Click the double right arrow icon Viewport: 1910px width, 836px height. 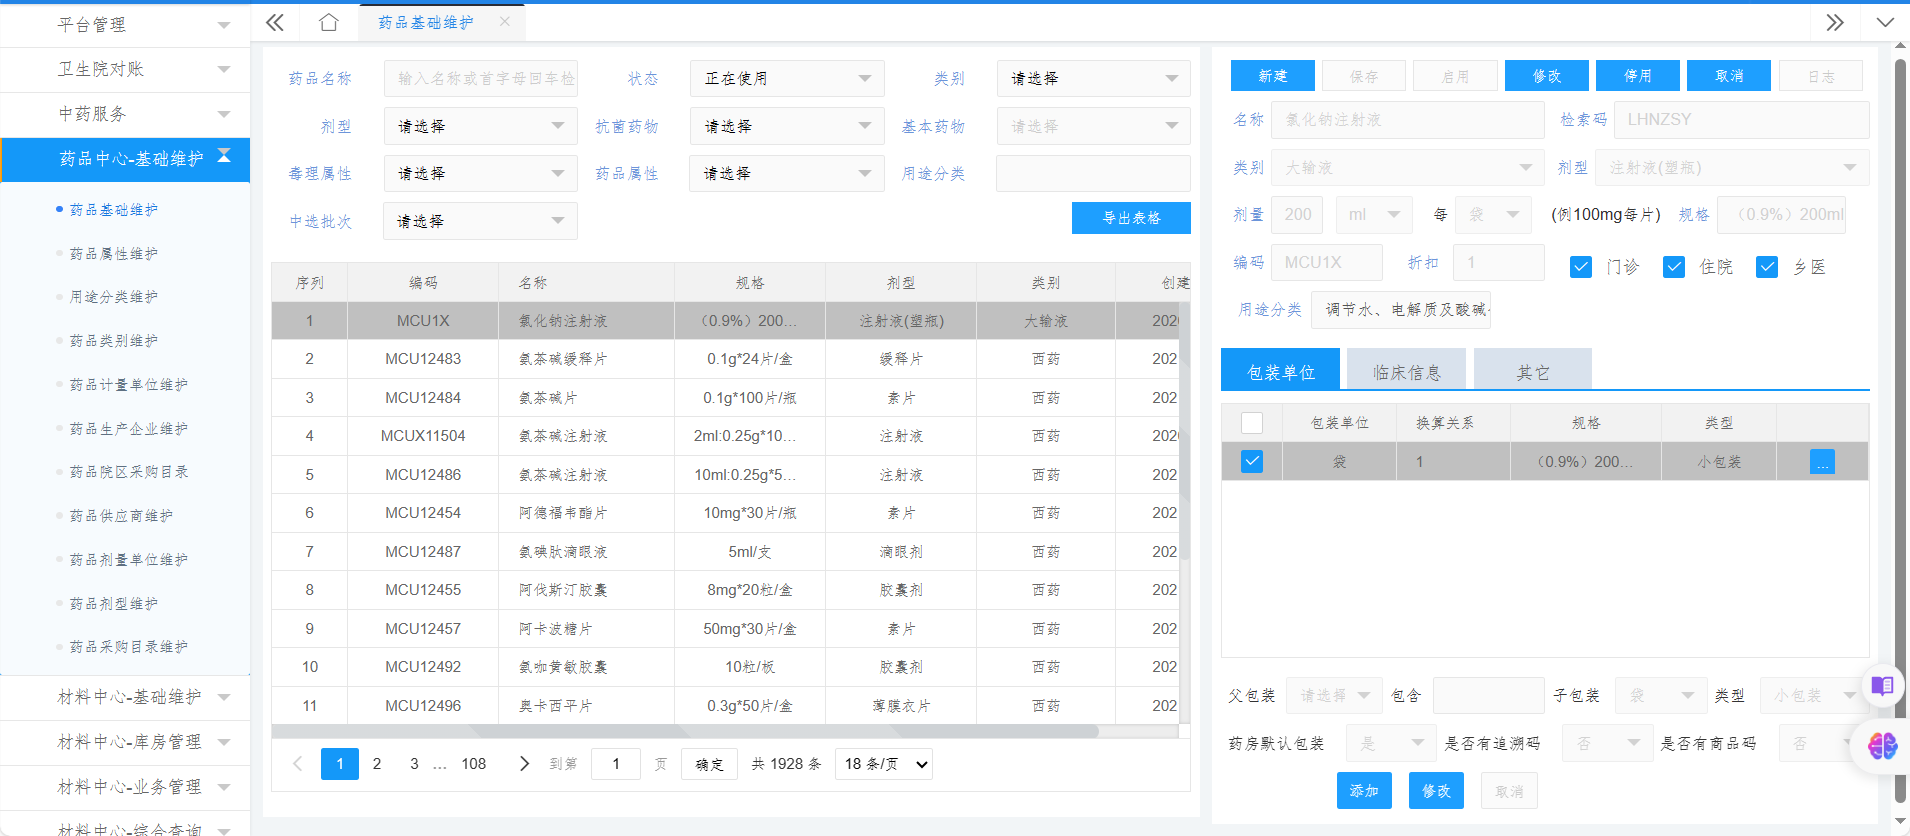[x=1835, y=22]
